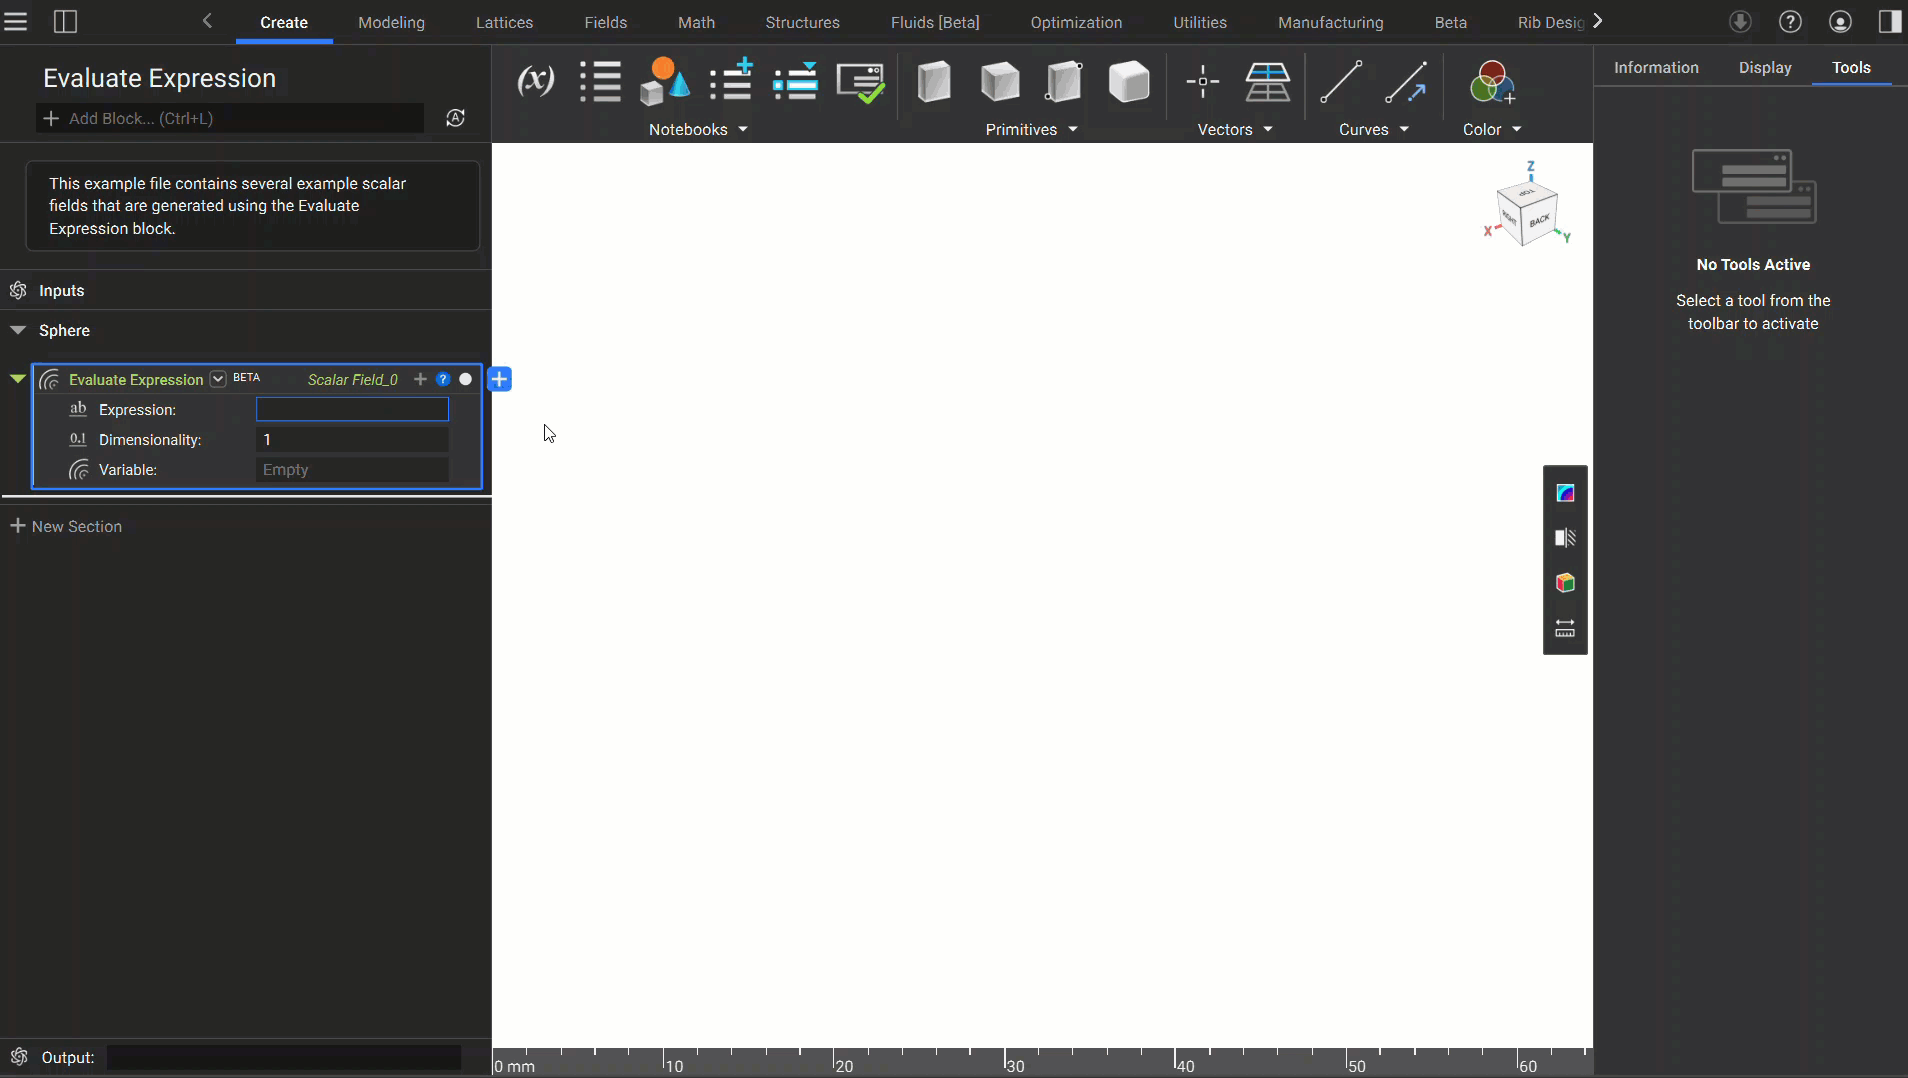Screen dimensions: 1908x1078
Task: Expand the Primitives dropdown
Action: 1031,130
